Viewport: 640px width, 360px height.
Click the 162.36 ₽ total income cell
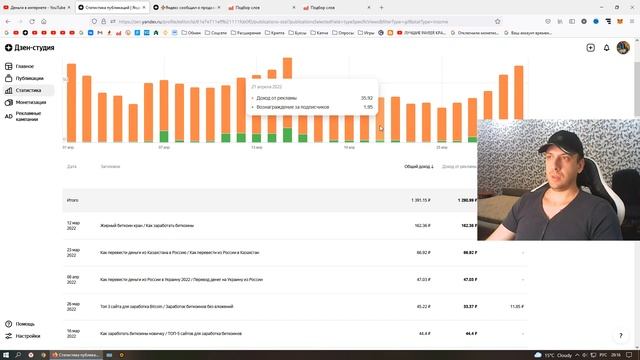point(422,225)
